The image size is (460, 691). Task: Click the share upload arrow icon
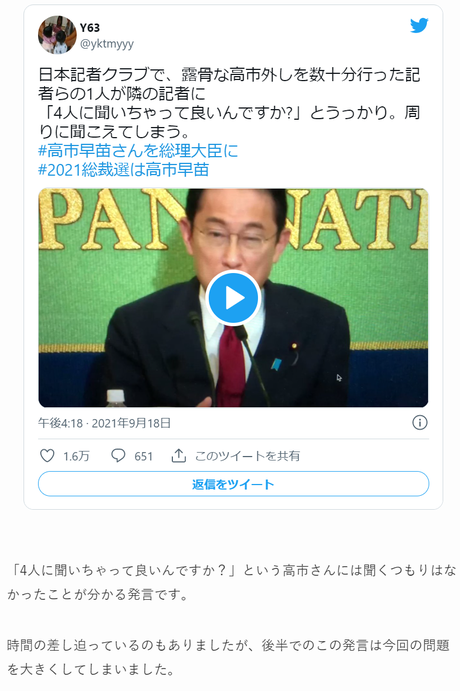point(178,455)
